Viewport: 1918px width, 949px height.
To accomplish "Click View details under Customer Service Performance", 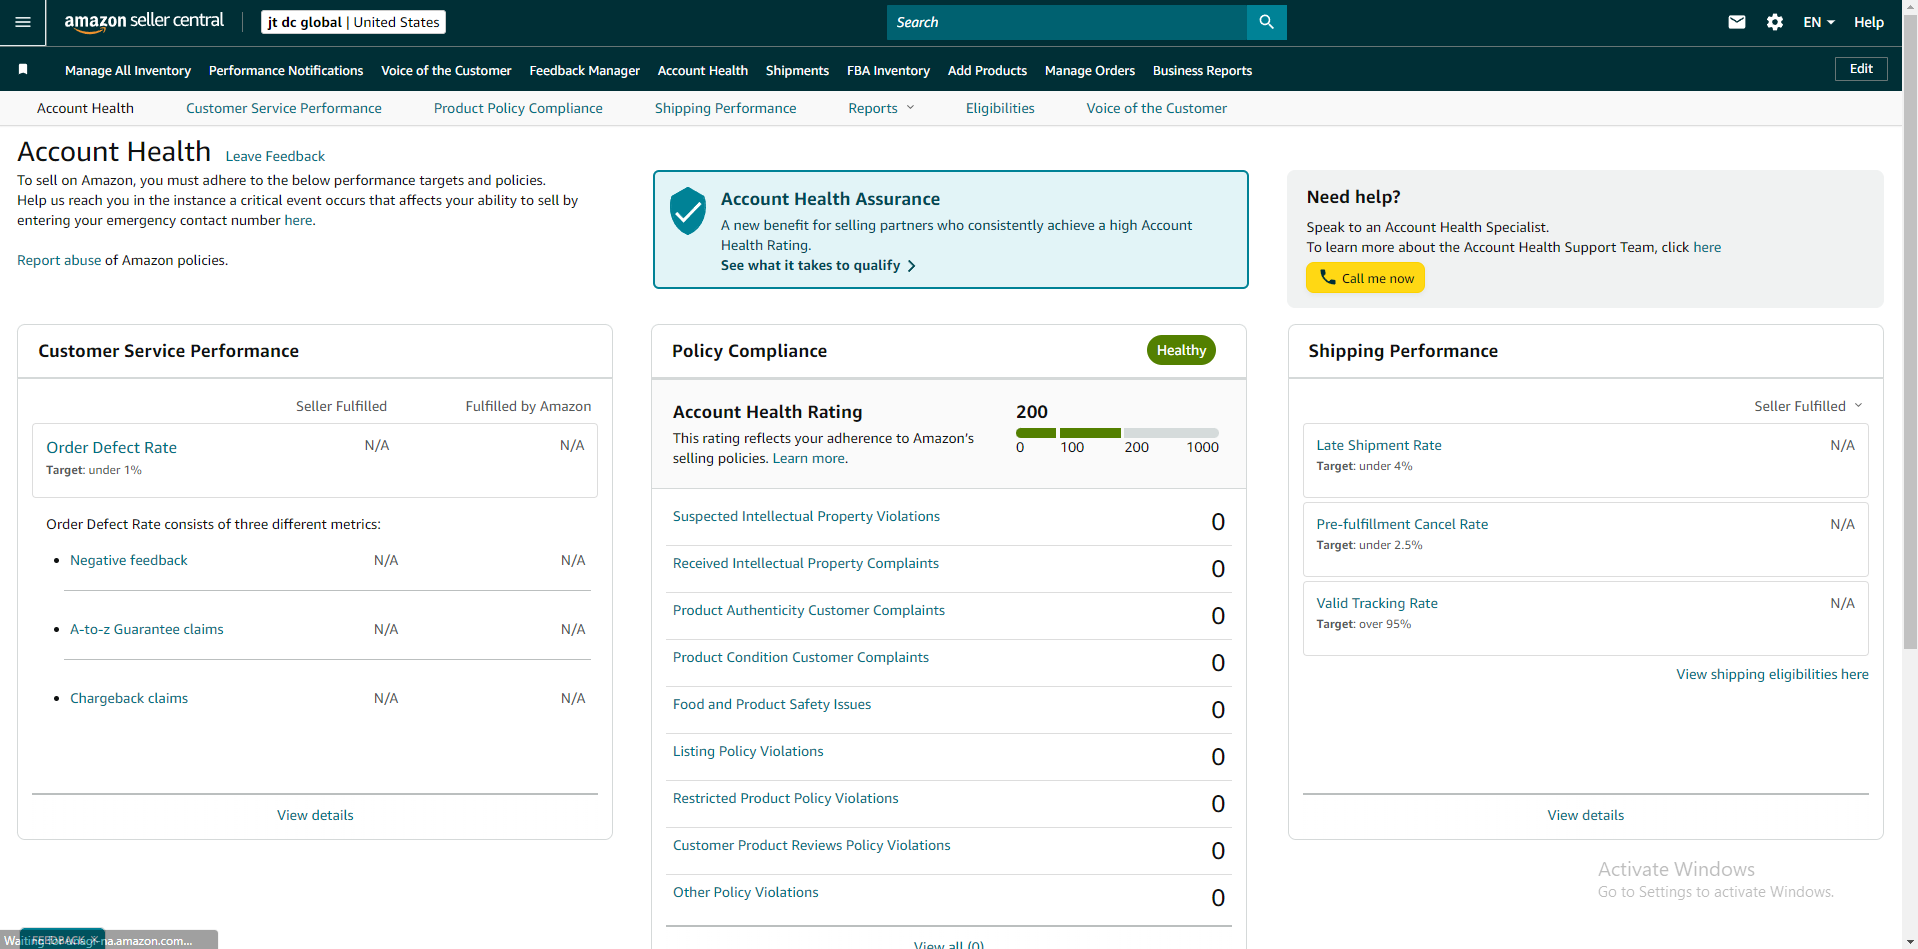I will pos(315,815).
